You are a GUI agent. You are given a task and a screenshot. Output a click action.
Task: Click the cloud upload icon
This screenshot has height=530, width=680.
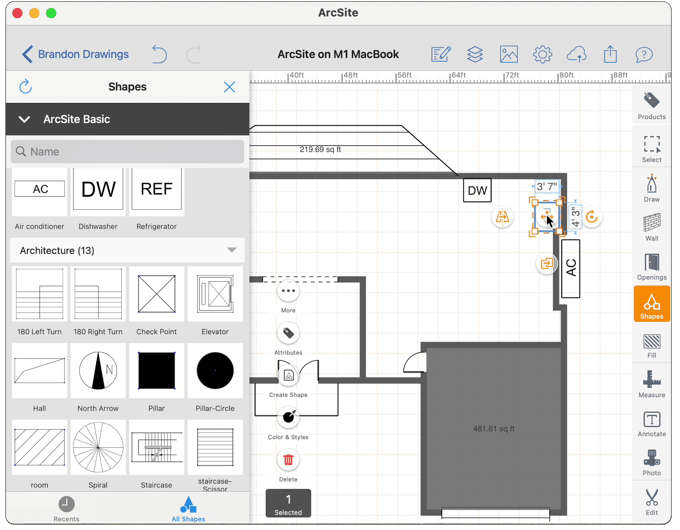point(576,54)
